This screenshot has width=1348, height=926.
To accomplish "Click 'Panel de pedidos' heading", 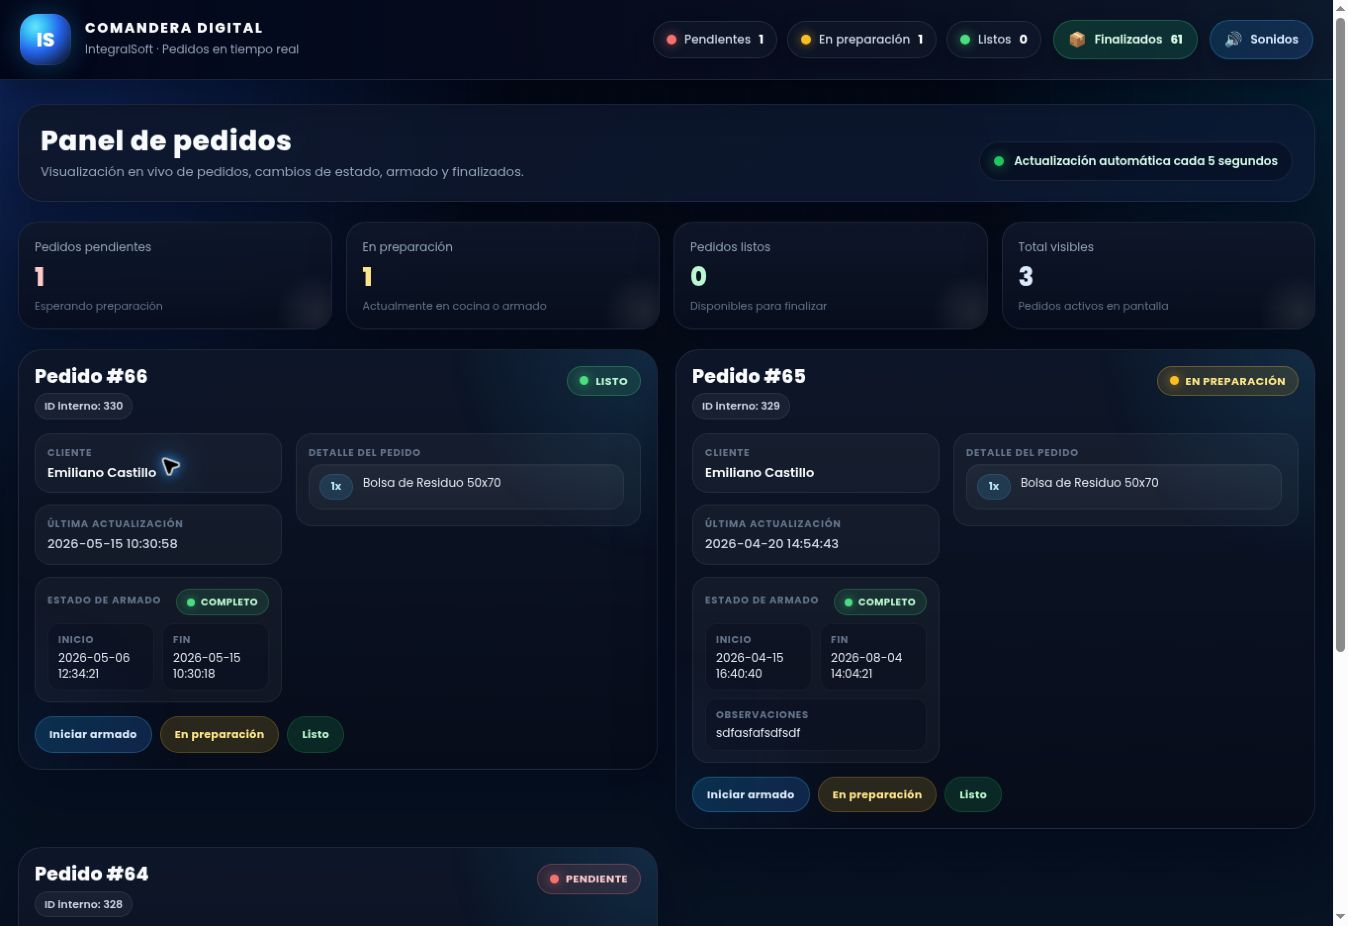I will [166, 141].
